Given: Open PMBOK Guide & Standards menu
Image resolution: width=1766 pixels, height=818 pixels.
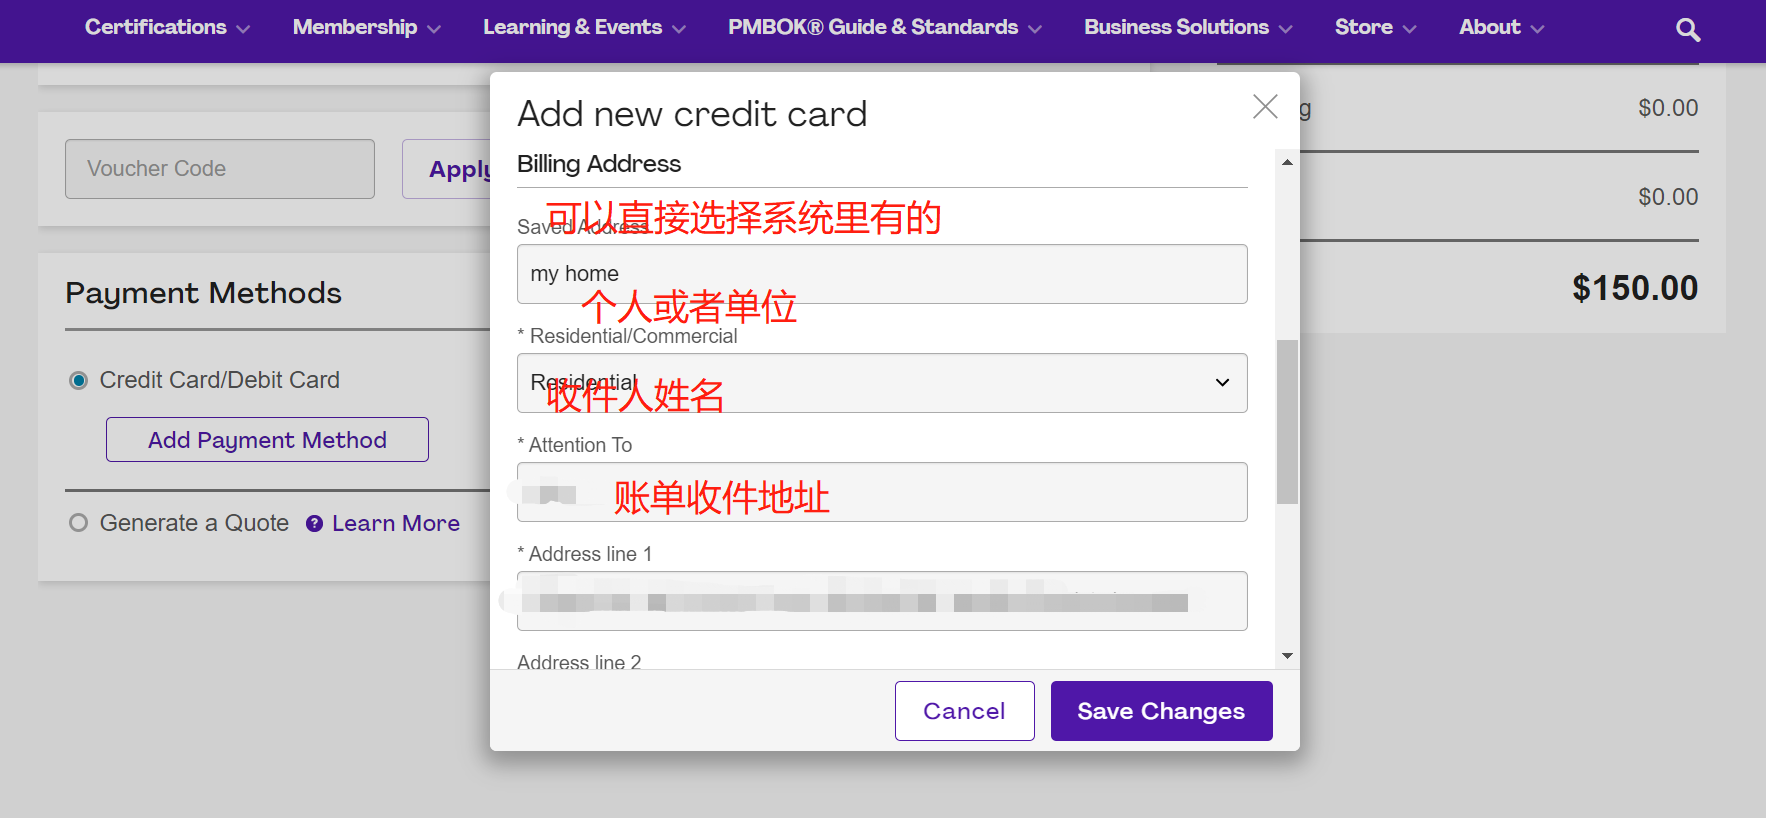Looking at the screenshot, I should coord(884,28).
